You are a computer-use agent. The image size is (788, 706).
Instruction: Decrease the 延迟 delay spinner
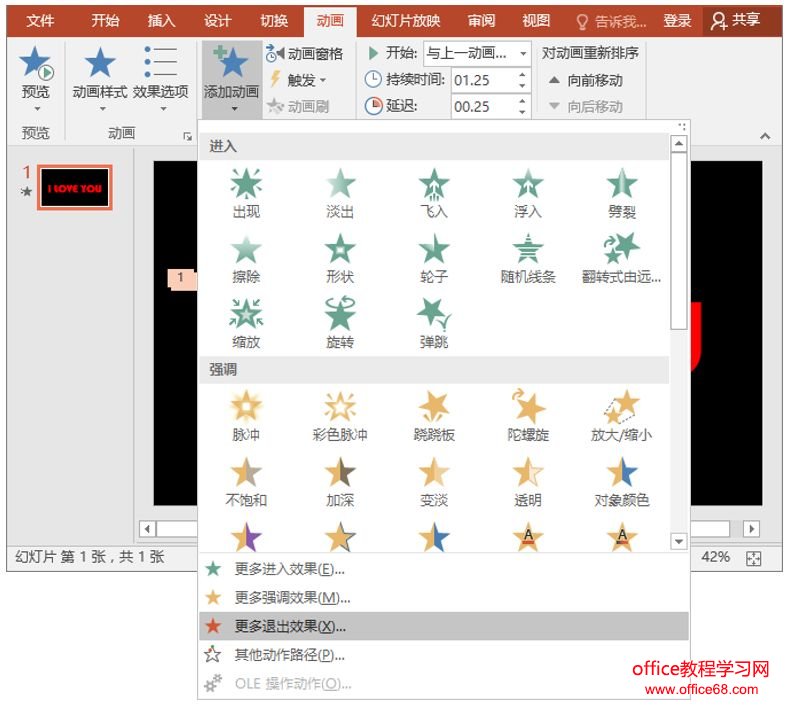pos(523,111)
